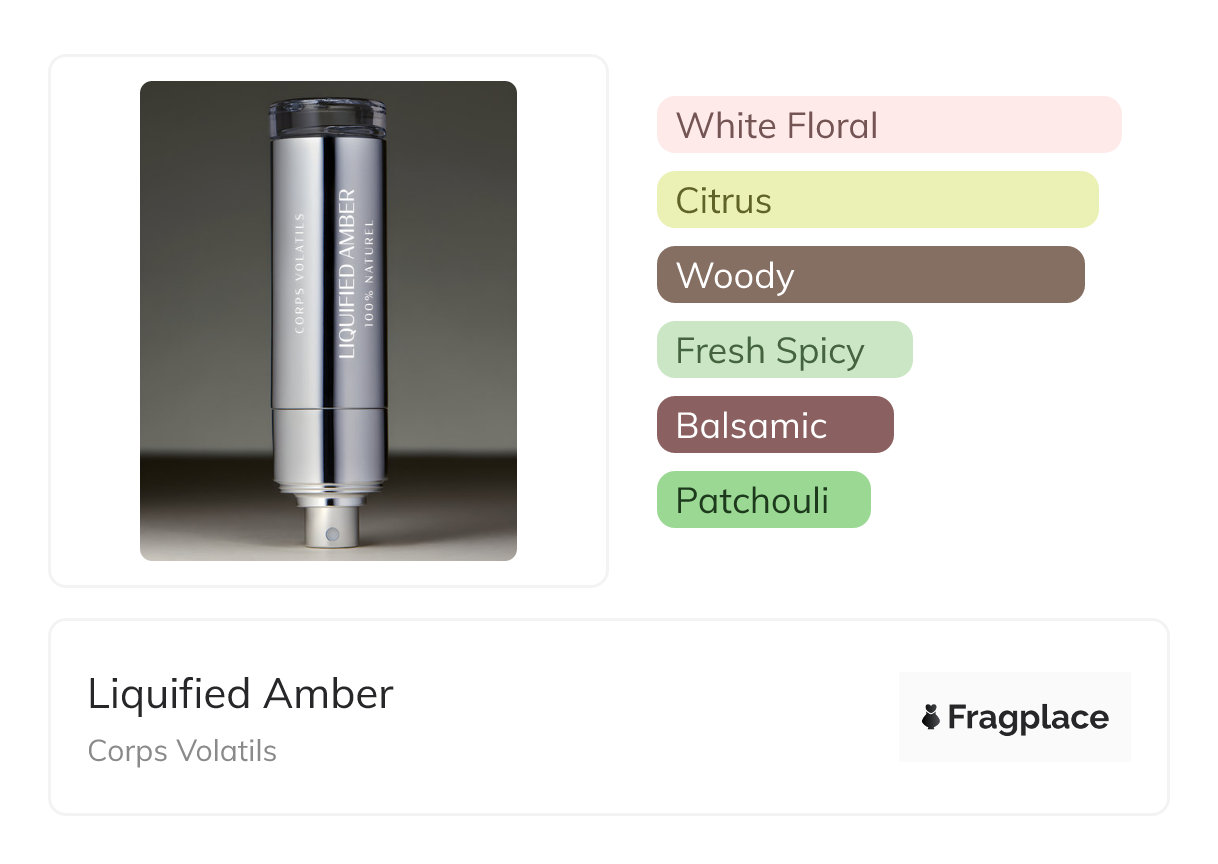Screen dimensions: 1218x864
Task: Click the threaded silver neck above the nozzle
Action: [328, 489]
